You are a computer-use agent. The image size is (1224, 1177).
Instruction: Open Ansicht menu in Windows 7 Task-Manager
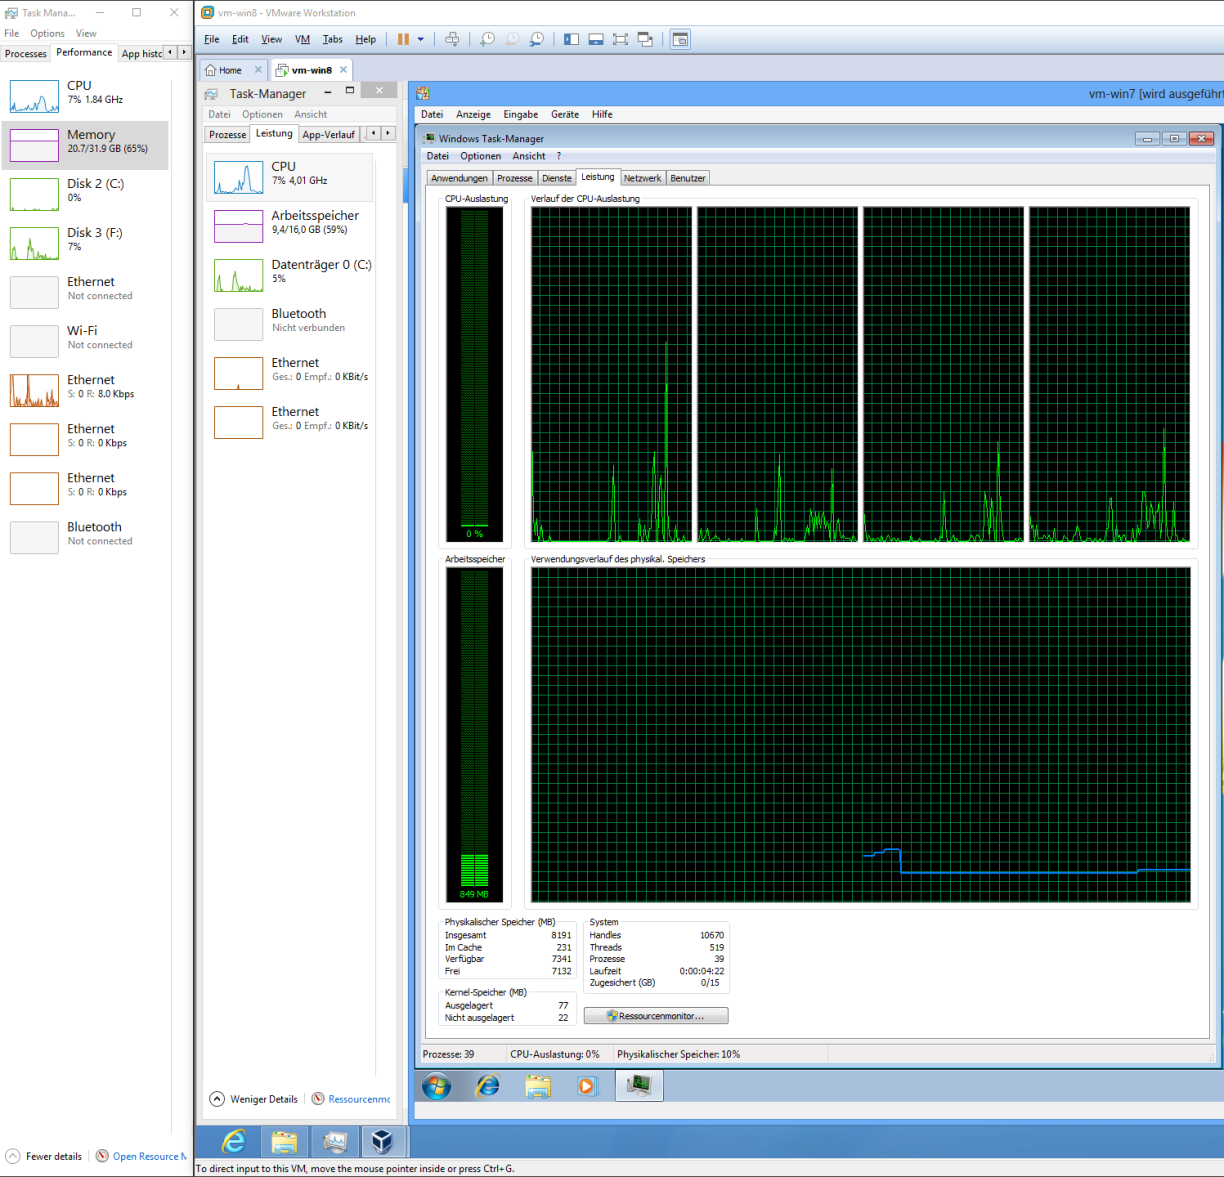tap(529, 156)
